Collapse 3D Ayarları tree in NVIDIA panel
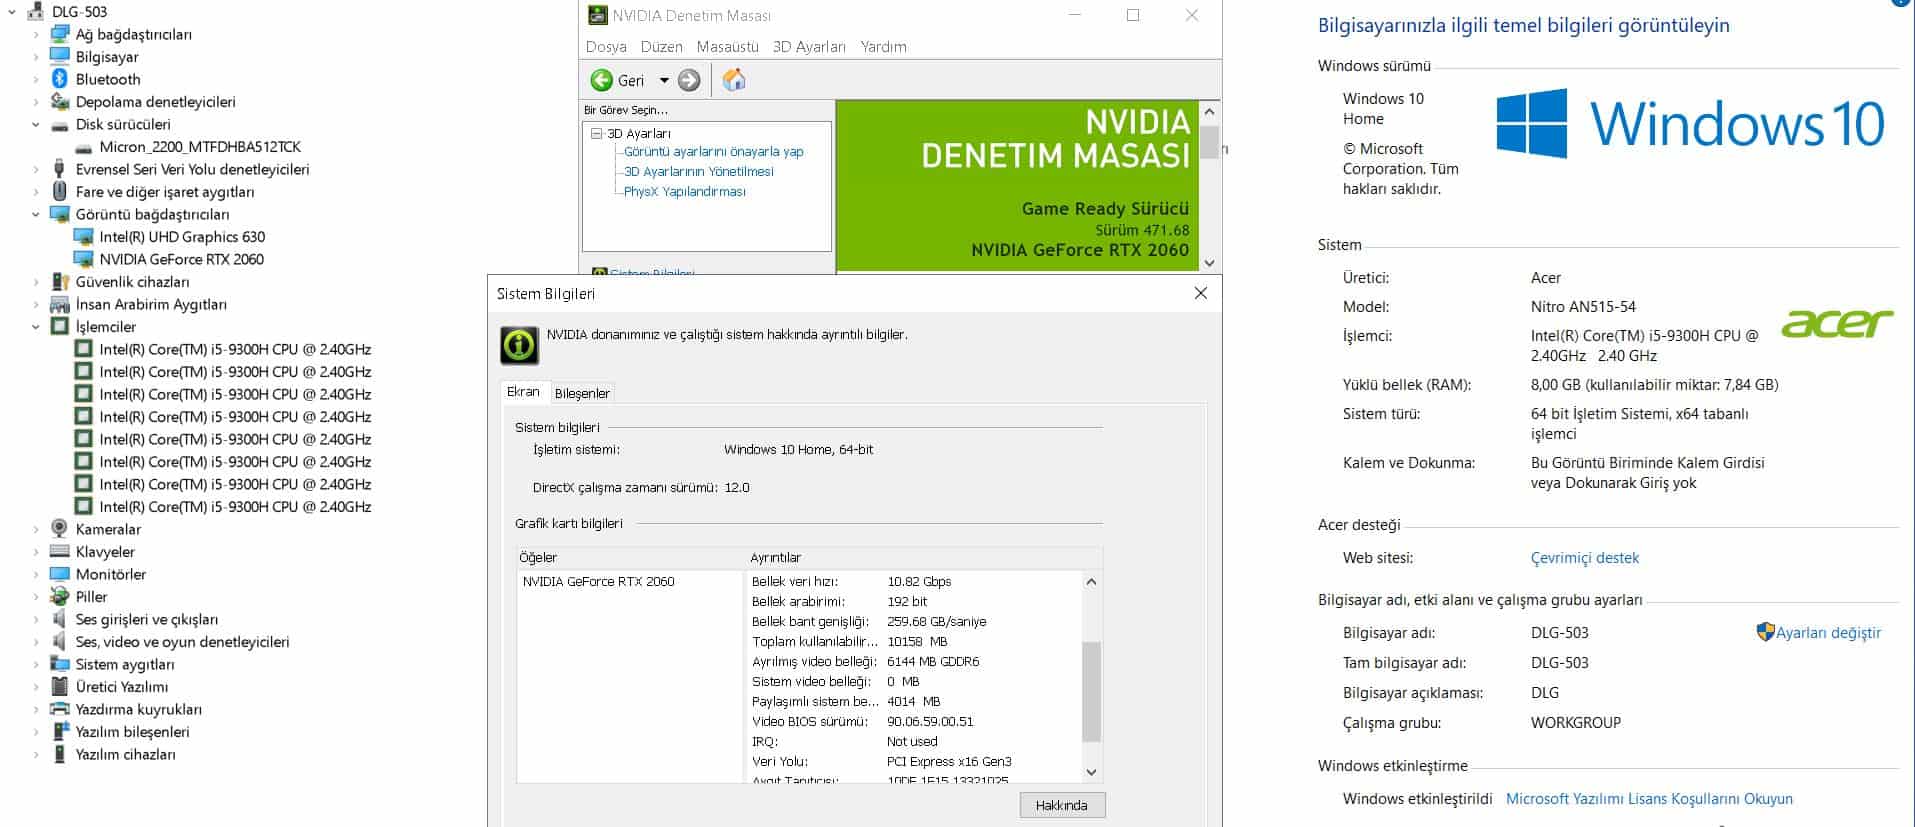1915x827 pixels. [596, 133]
